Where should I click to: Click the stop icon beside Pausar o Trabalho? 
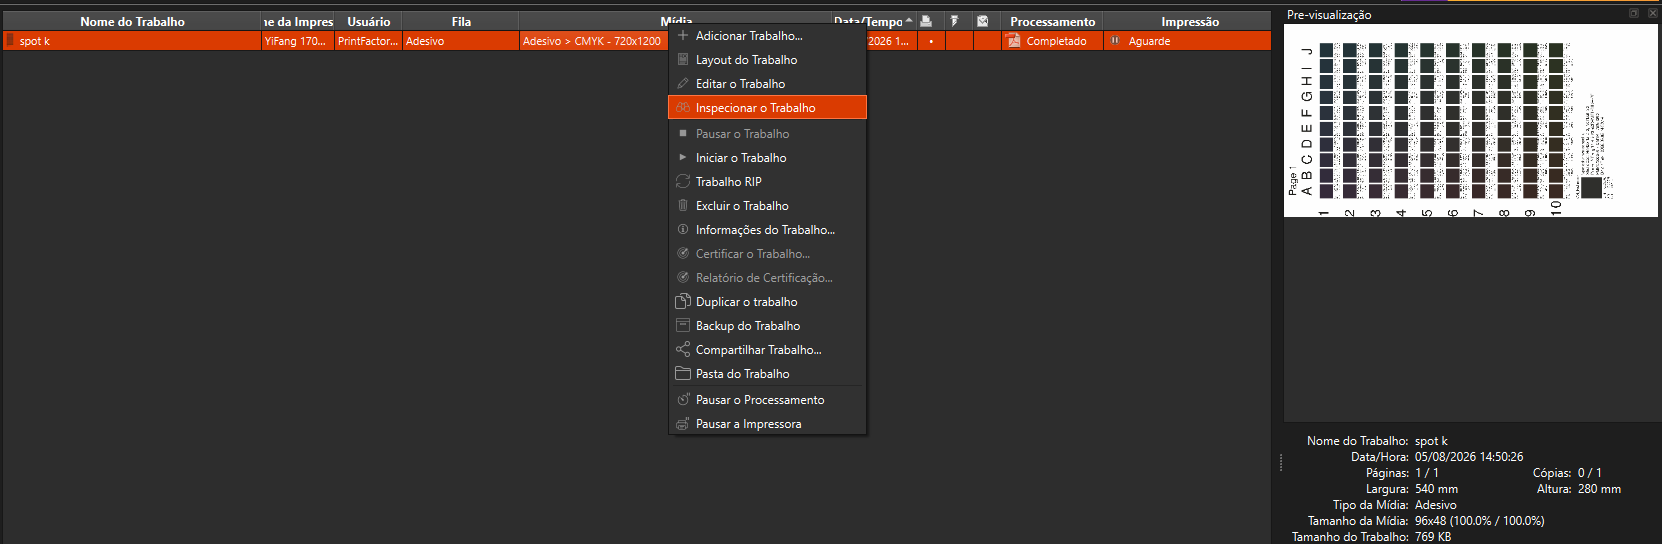[x=683, y=133]
